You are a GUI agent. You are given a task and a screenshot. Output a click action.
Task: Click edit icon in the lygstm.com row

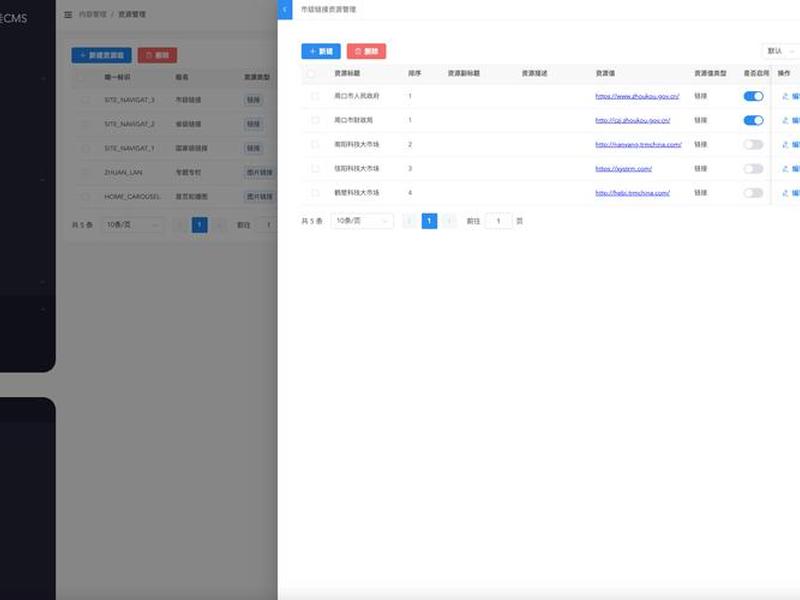(785, 169)
